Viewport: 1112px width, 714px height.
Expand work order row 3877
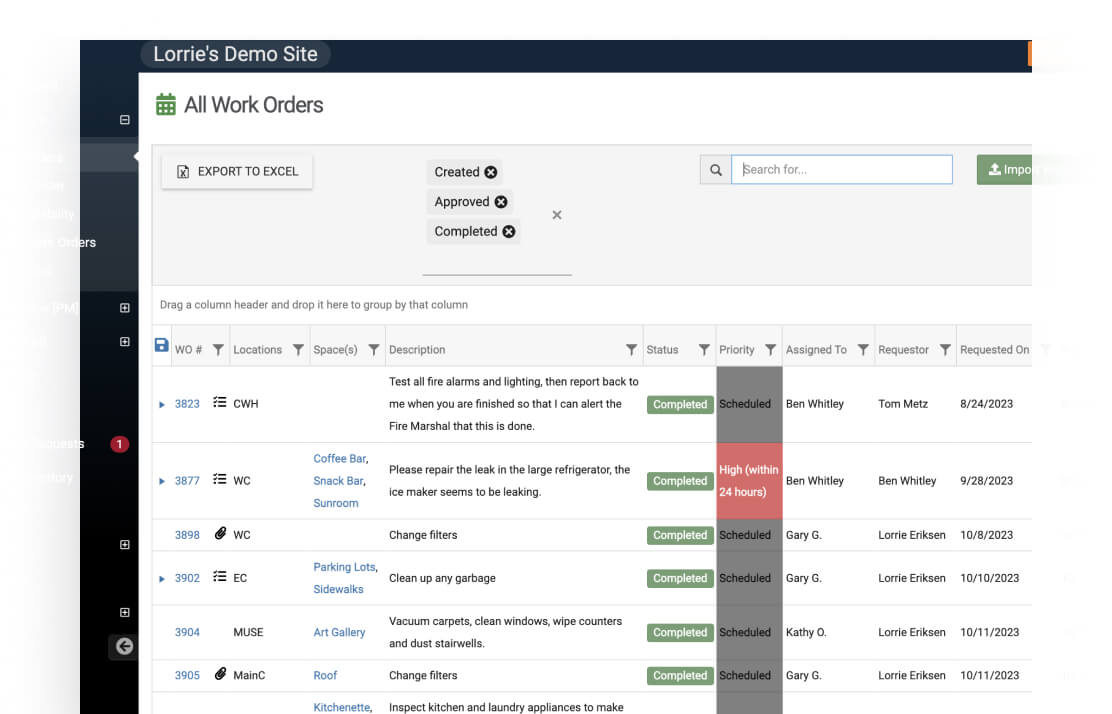coord(162,481)
